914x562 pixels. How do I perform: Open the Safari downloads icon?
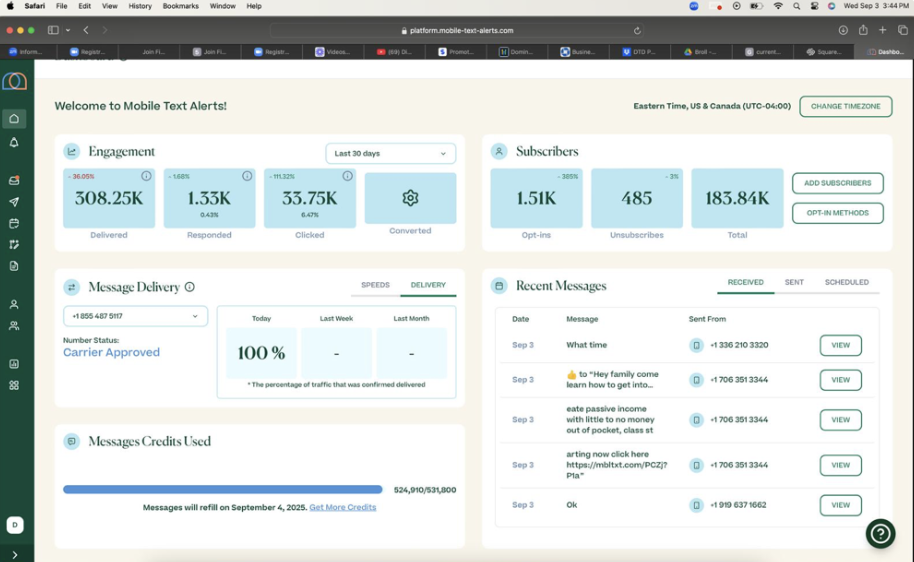843,30
